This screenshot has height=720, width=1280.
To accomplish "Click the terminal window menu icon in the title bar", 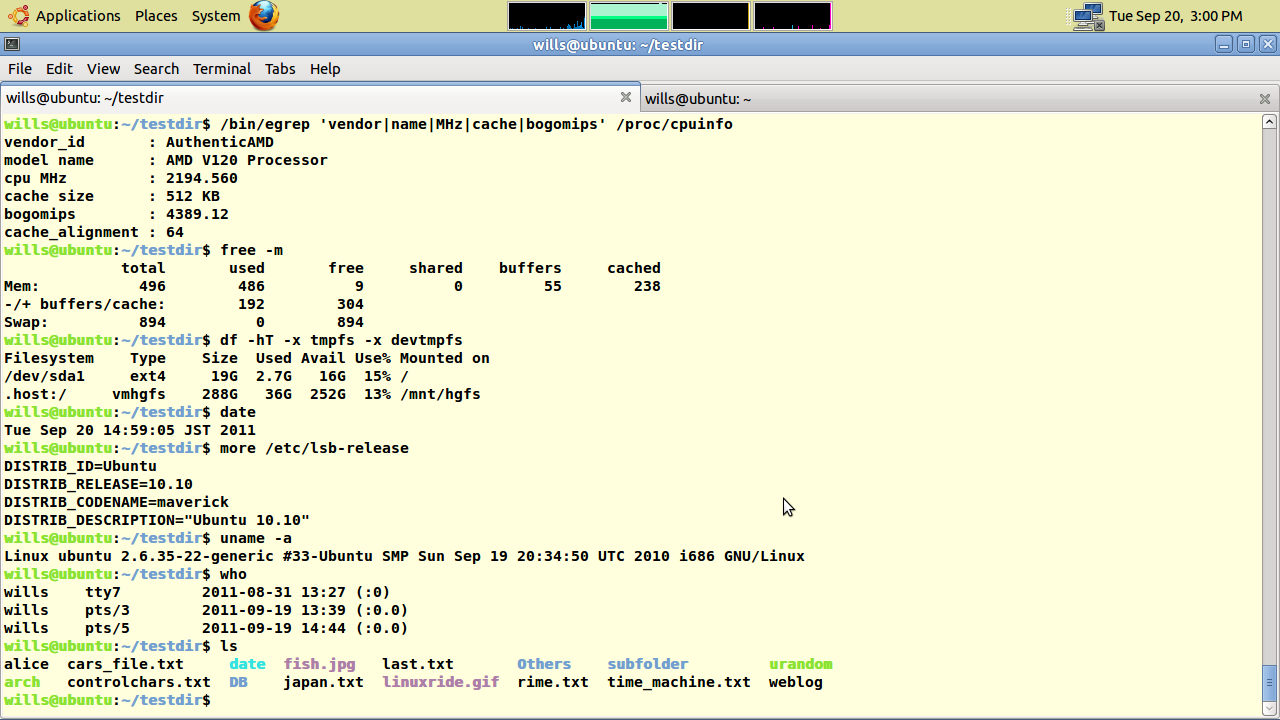I will 11,44.
